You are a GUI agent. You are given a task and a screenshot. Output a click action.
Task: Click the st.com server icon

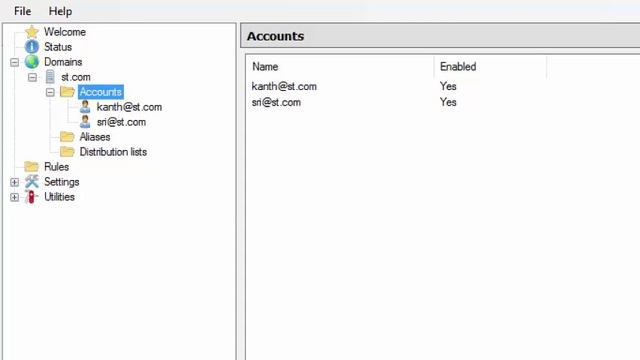pyautogui.click(x=50, y=77)
